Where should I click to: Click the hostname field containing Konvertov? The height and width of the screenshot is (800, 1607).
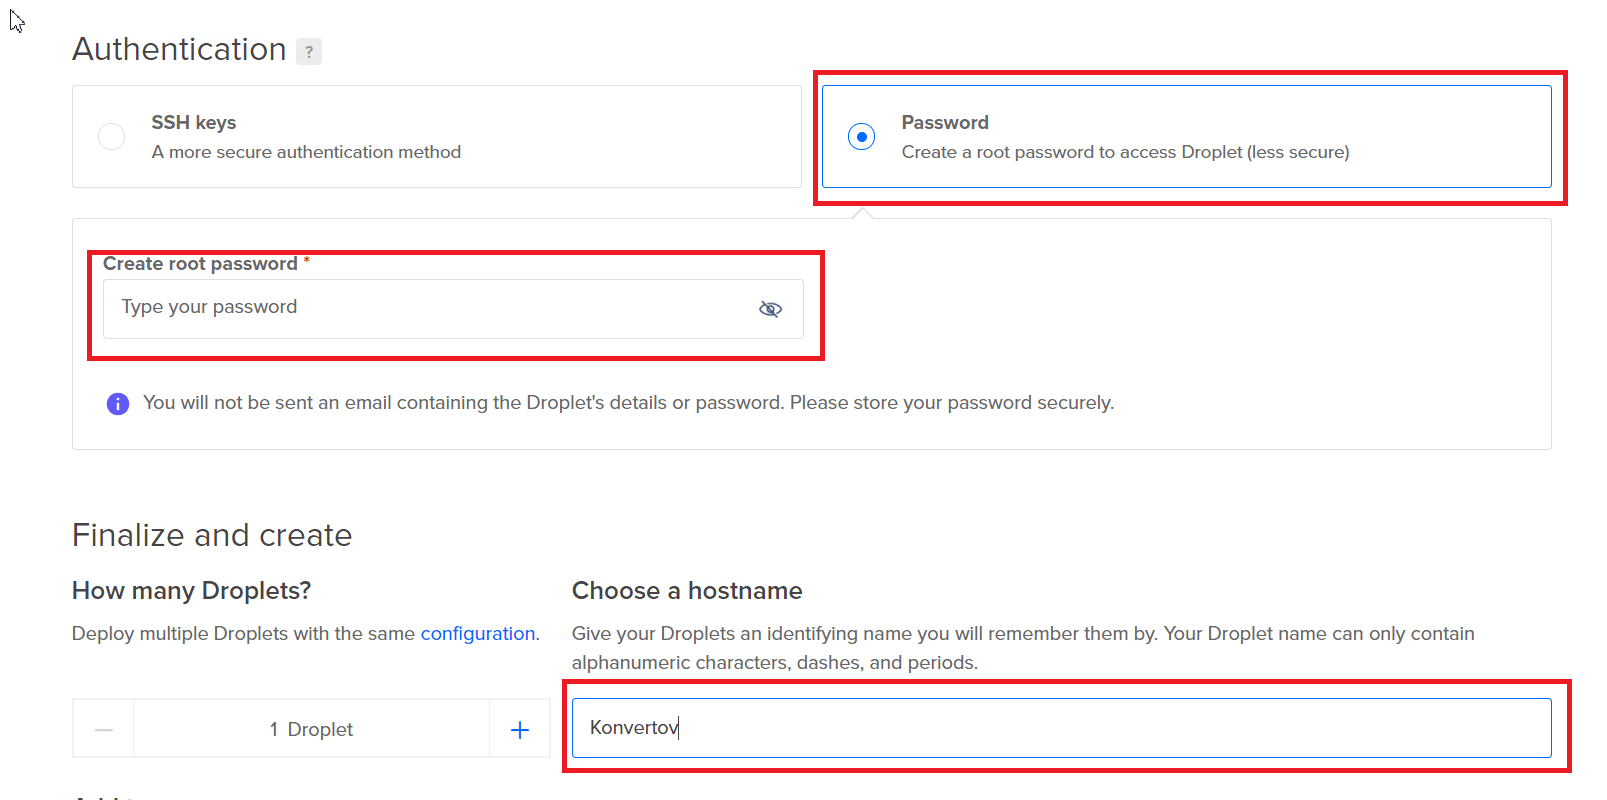point(1061,728)
